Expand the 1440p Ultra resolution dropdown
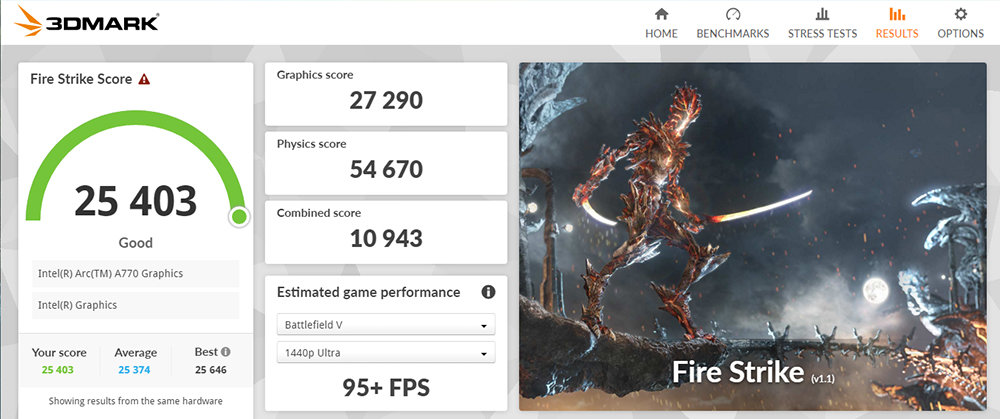This screenshot has width=1000, height=419. 386,352
